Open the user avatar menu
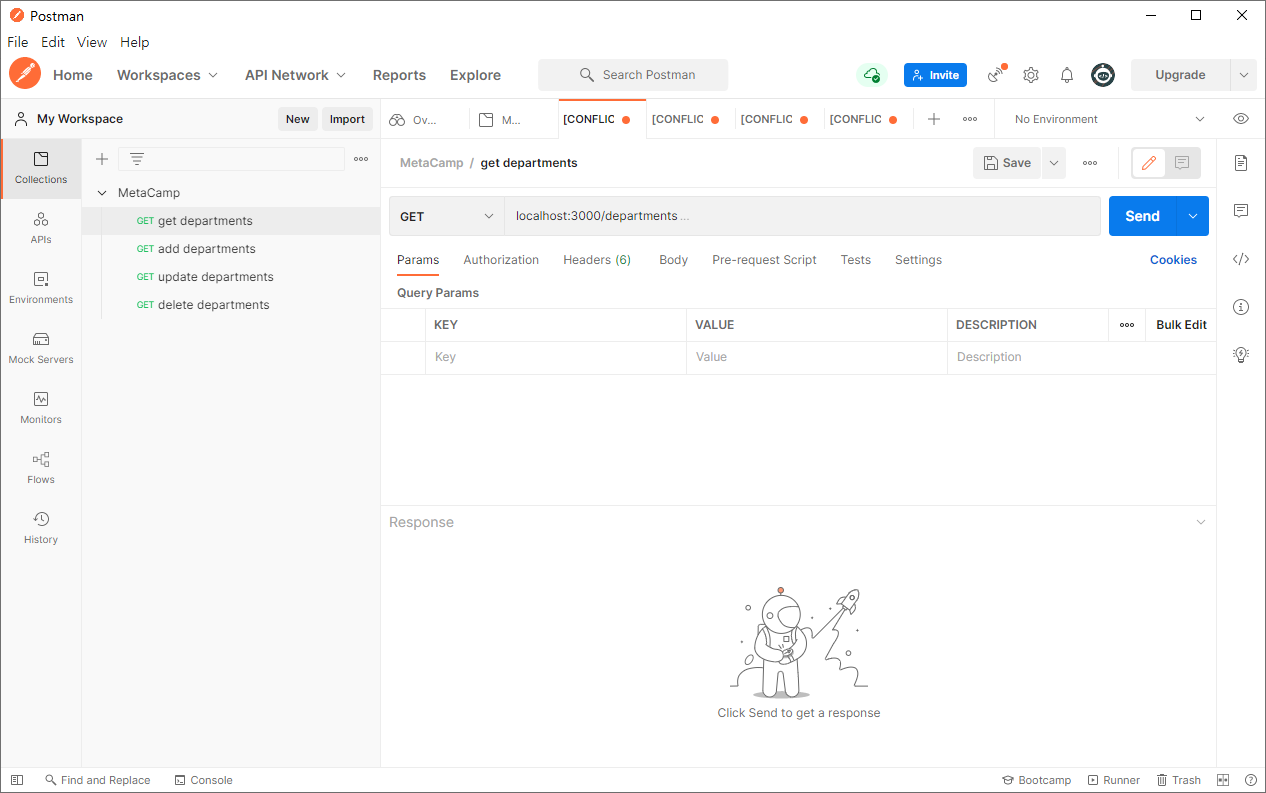1266x793 pixels. (x=1103, y=75)
